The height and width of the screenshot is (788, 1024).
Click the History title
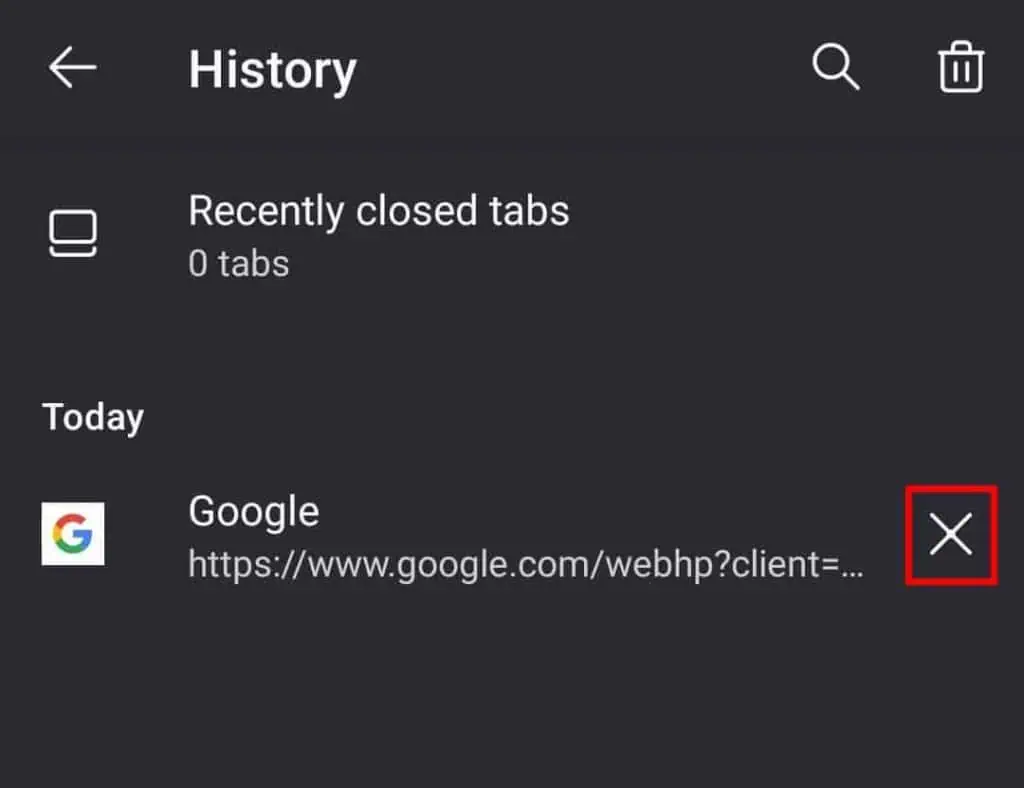click(x=272, y=68)
